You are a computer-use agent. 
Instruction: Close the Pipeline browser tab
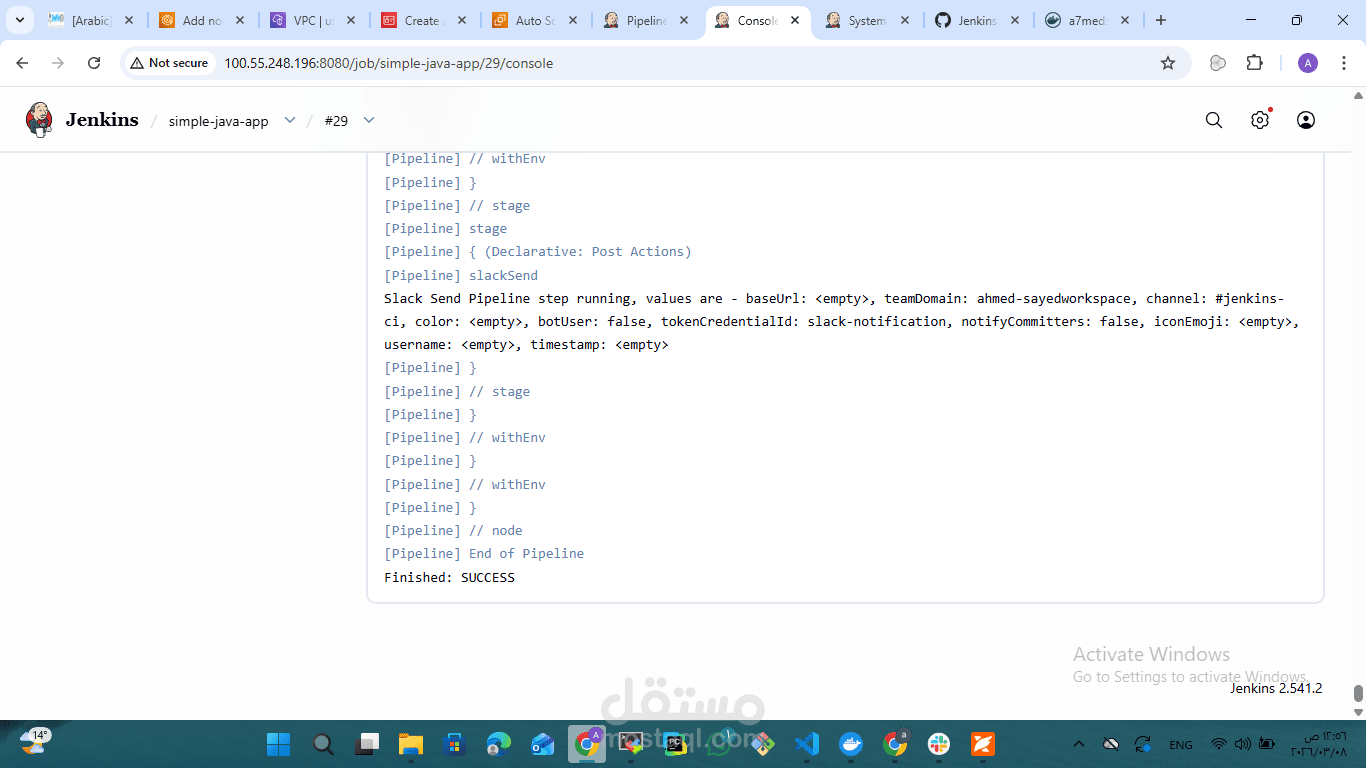click(684, 20)
